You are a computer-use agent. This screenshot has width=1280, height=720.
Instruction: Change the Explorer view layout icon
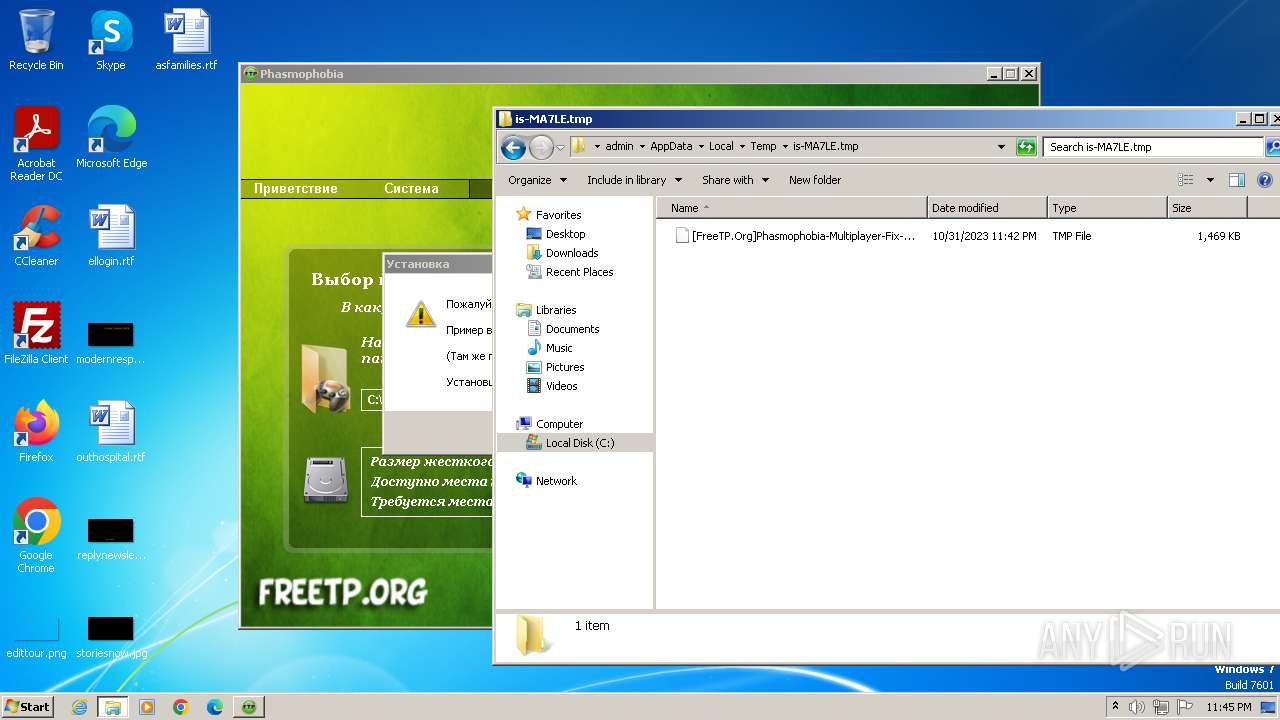(1186, 180)
